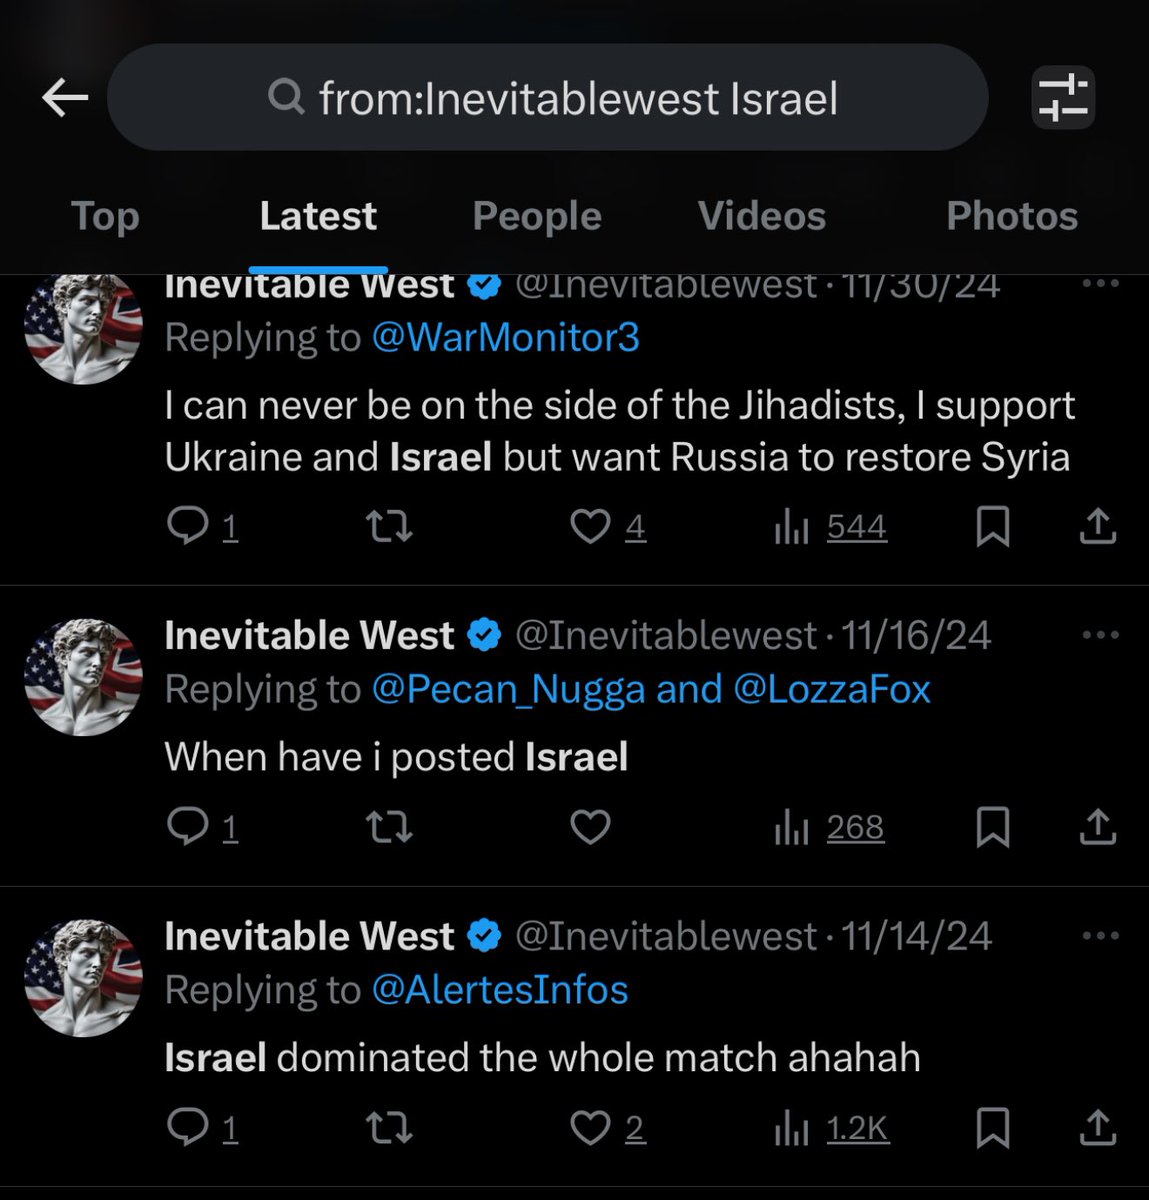
Task: Open more options on the 11/16/24 tweet
Action: tap(1101, 635)
